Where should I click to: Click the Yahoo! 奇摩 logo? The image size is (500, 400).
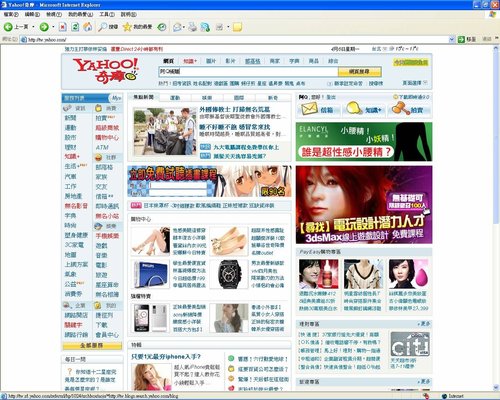(105, 70)
